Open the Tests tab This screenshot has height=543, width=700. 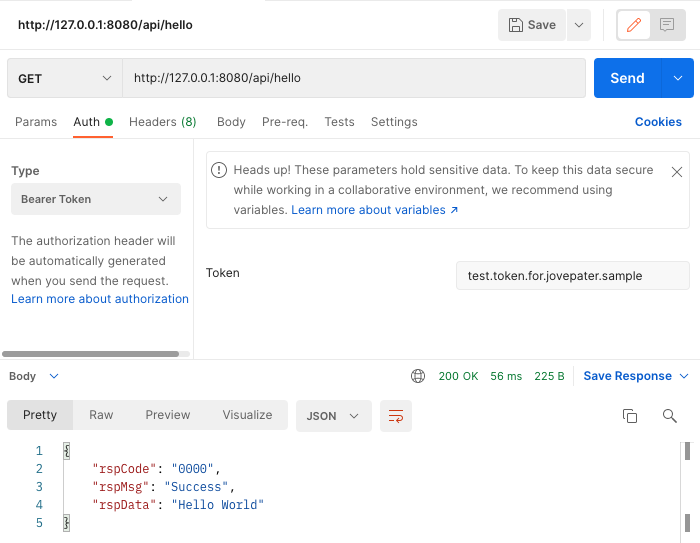click(x=339, y=122)
